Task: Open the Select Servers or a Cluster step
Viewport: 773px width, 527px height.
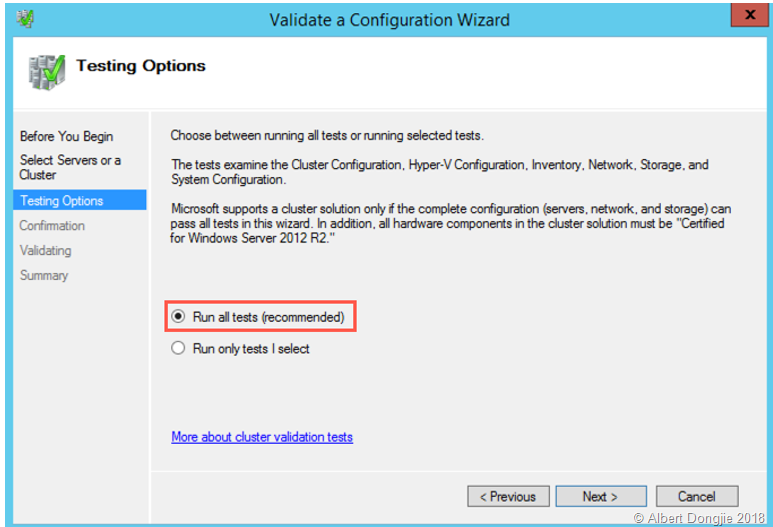Action: pyautogui.click(x=70, y=167)
